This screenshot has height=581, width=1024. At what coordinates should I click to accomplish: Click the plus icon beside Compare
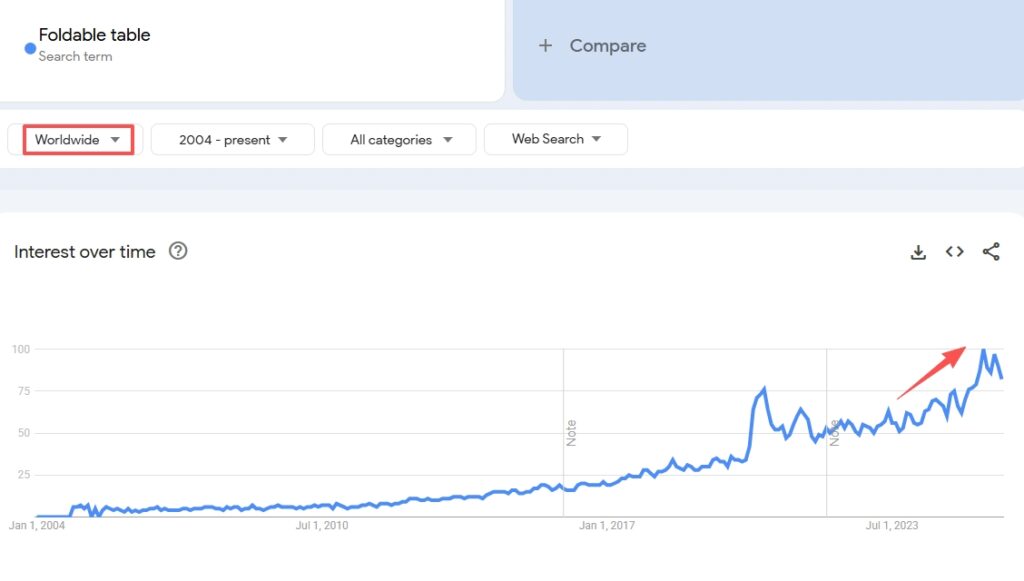(545, 46)
